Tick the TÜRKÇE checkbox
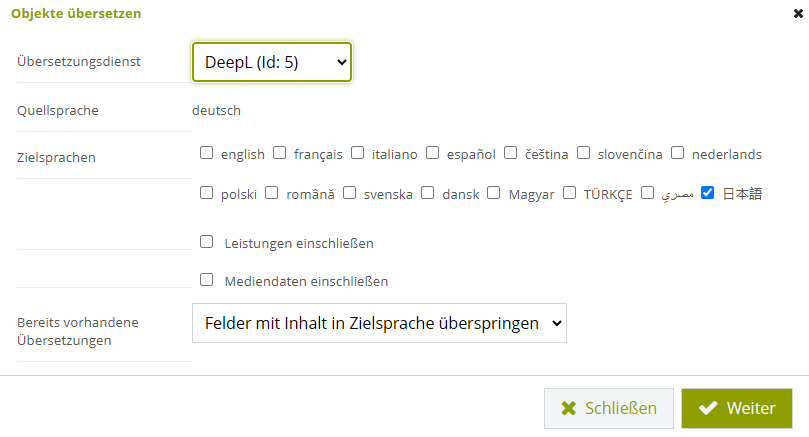This screenshot has height=437, width=809. [x=569, y=192]
